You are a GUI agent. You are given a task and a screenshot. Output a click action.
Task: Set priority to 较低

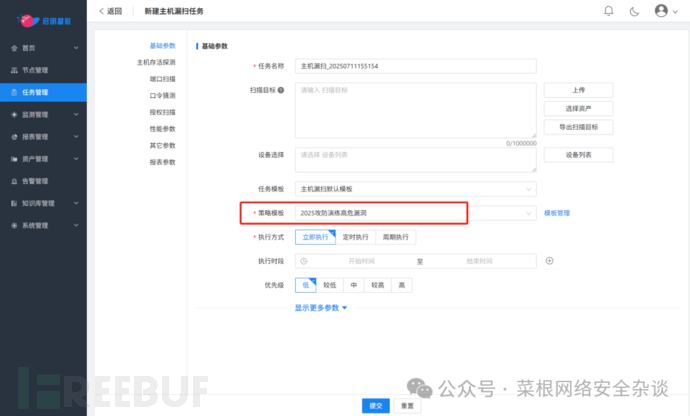point(330,285)
